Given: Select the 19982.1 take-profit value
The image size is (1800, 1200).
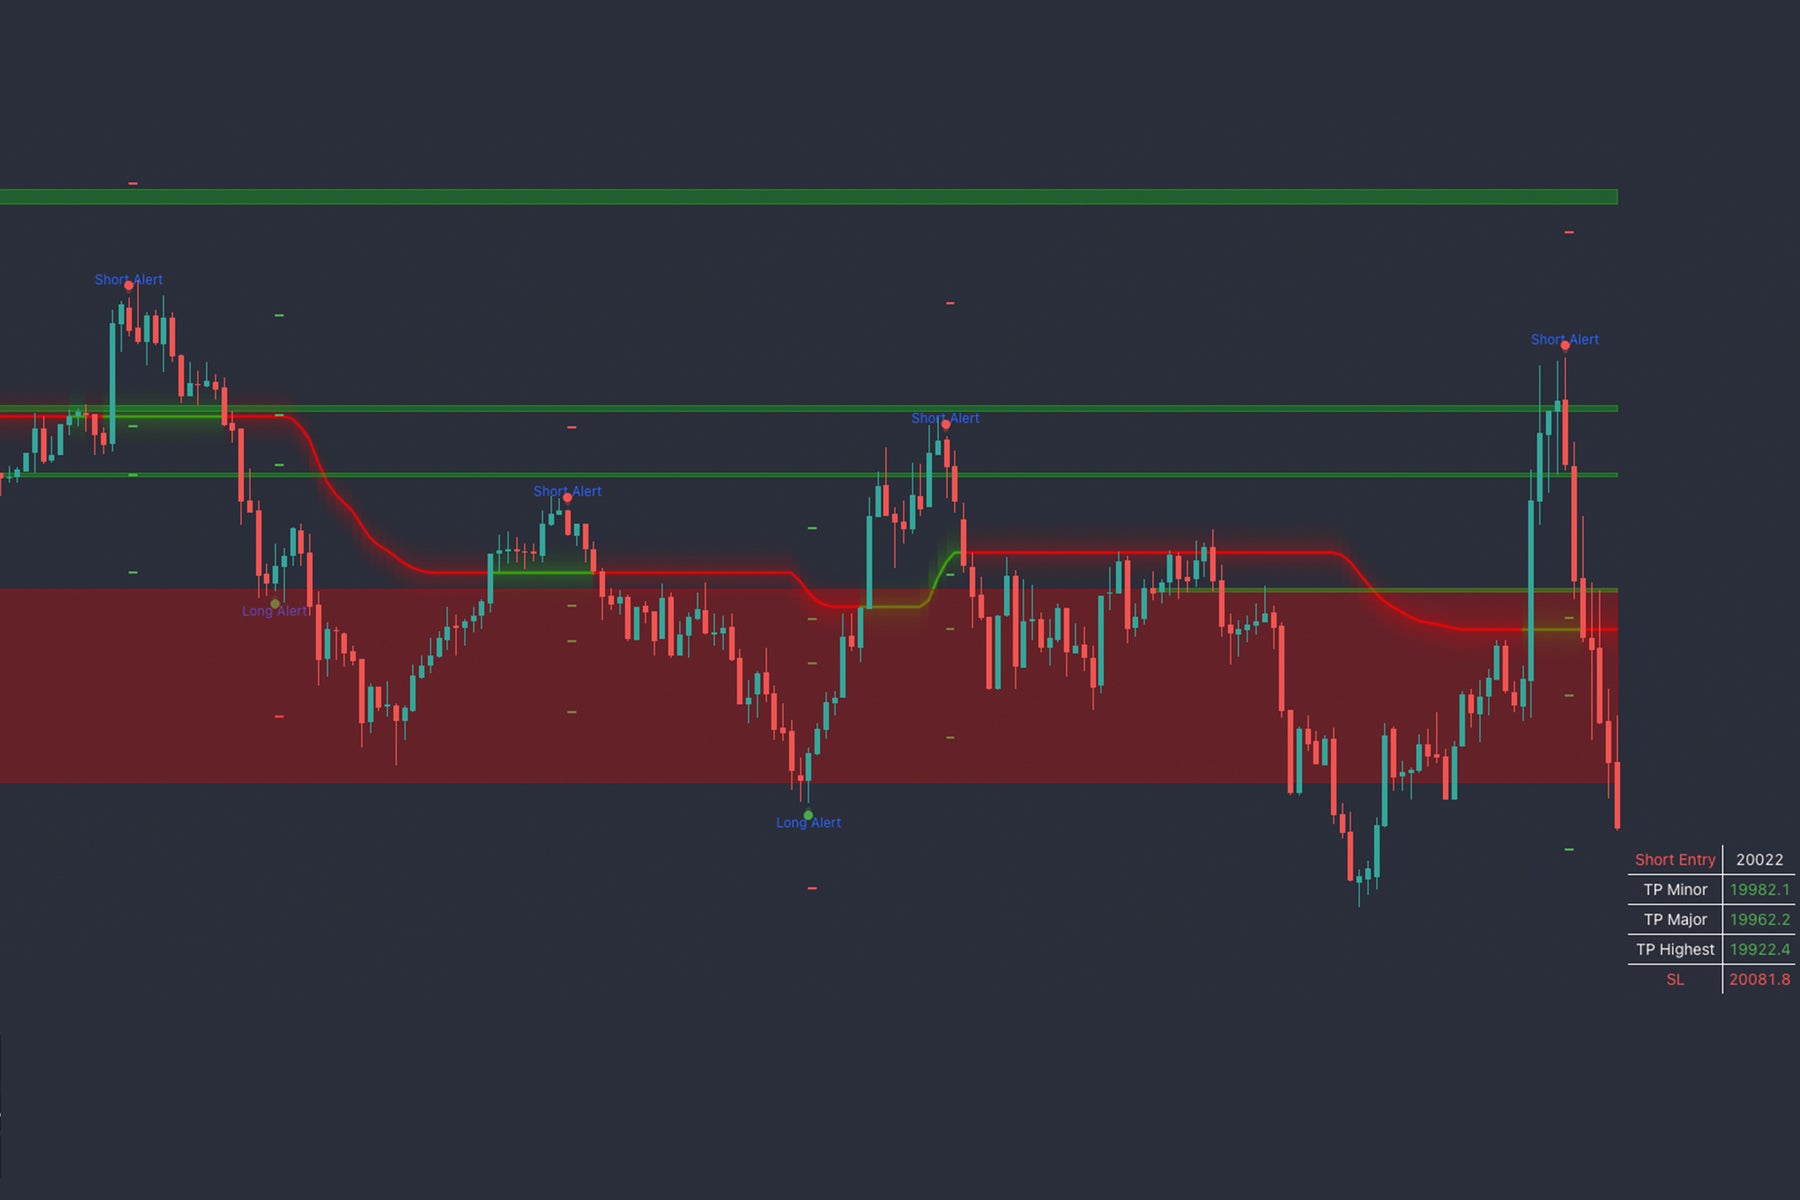Looking at the screenshot, I should [x=1759, y=890].
